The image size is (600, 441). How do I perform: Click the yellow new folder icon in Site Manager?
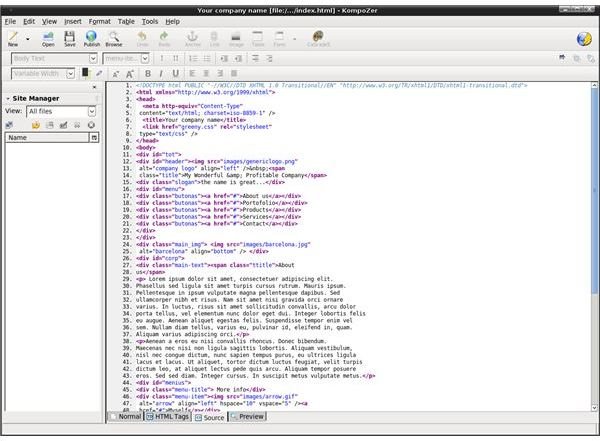click(36, 125)
